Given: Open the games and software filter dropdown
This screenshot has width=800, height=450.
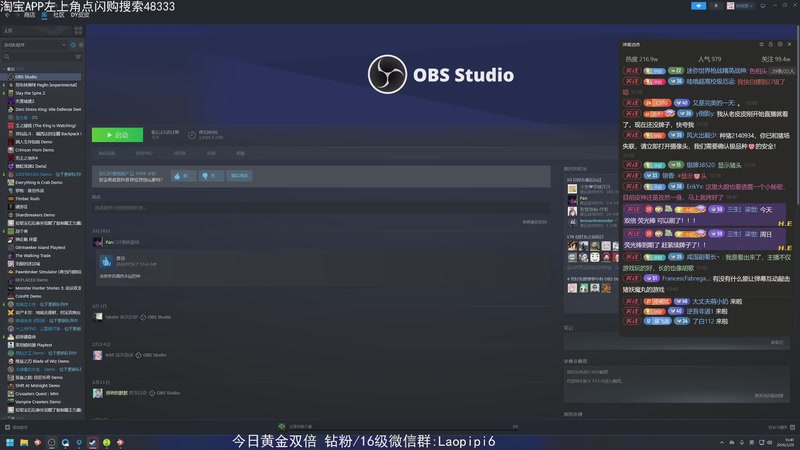Looking at the screenshot, I should [35, 45].
